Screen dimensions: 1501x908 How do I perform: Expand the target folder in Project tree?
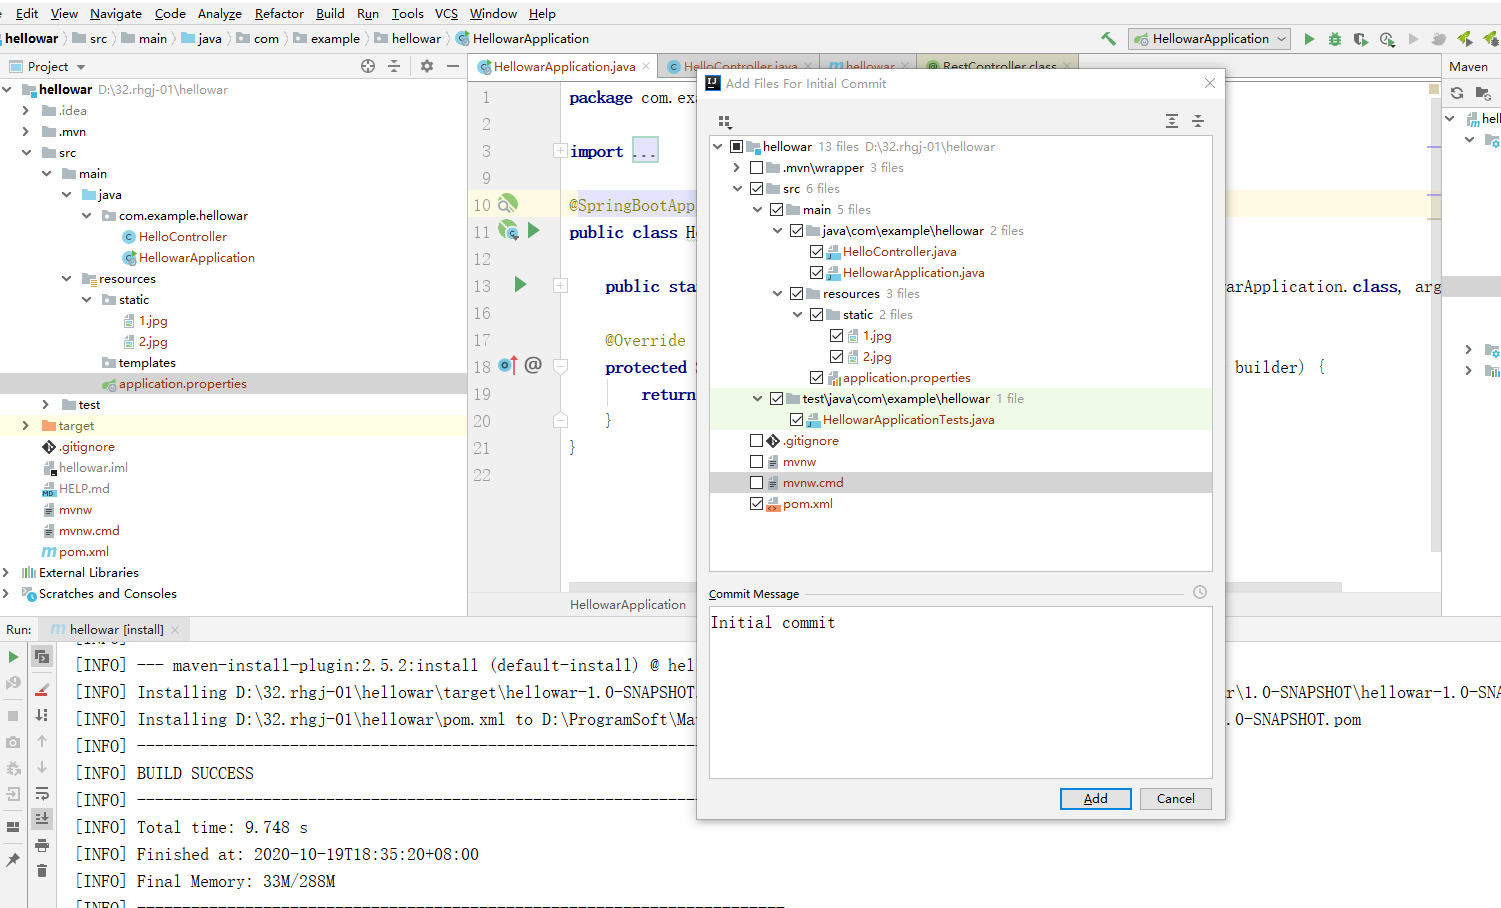25,426
